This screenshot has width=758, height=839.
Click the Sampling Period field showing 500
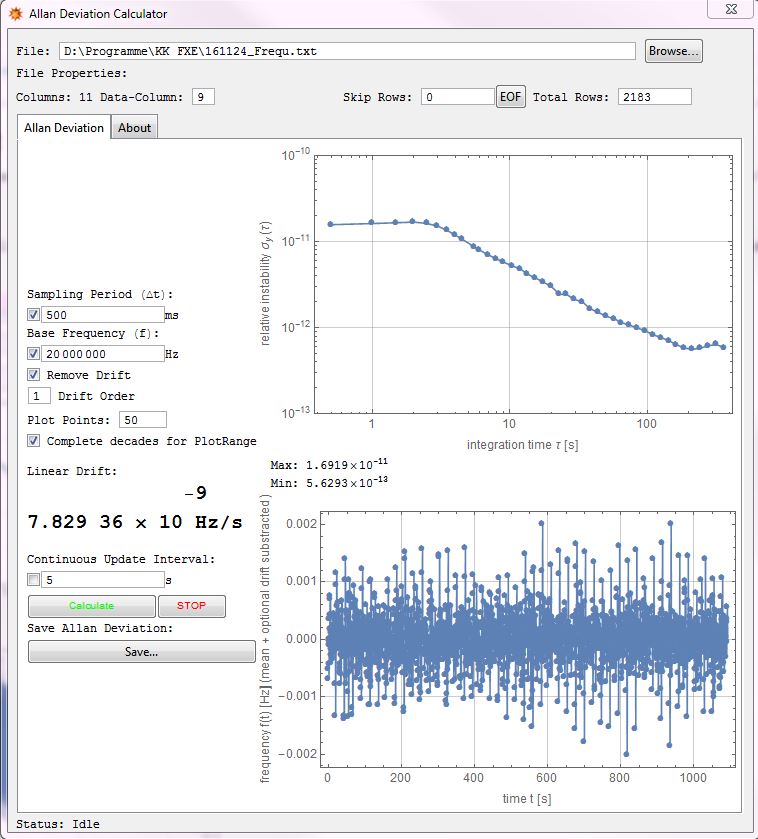point(103,315)
